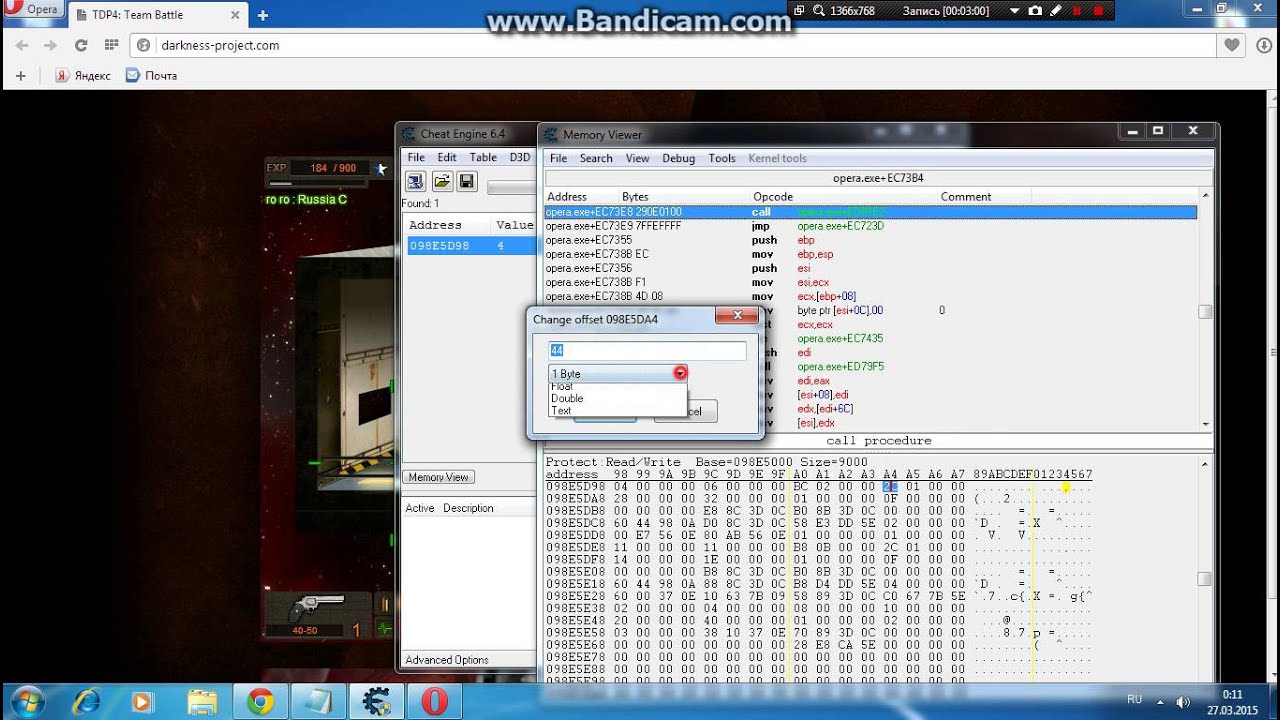Open Memory Viewer's View menu
The image size is (1280, 720).
[638, 158]
